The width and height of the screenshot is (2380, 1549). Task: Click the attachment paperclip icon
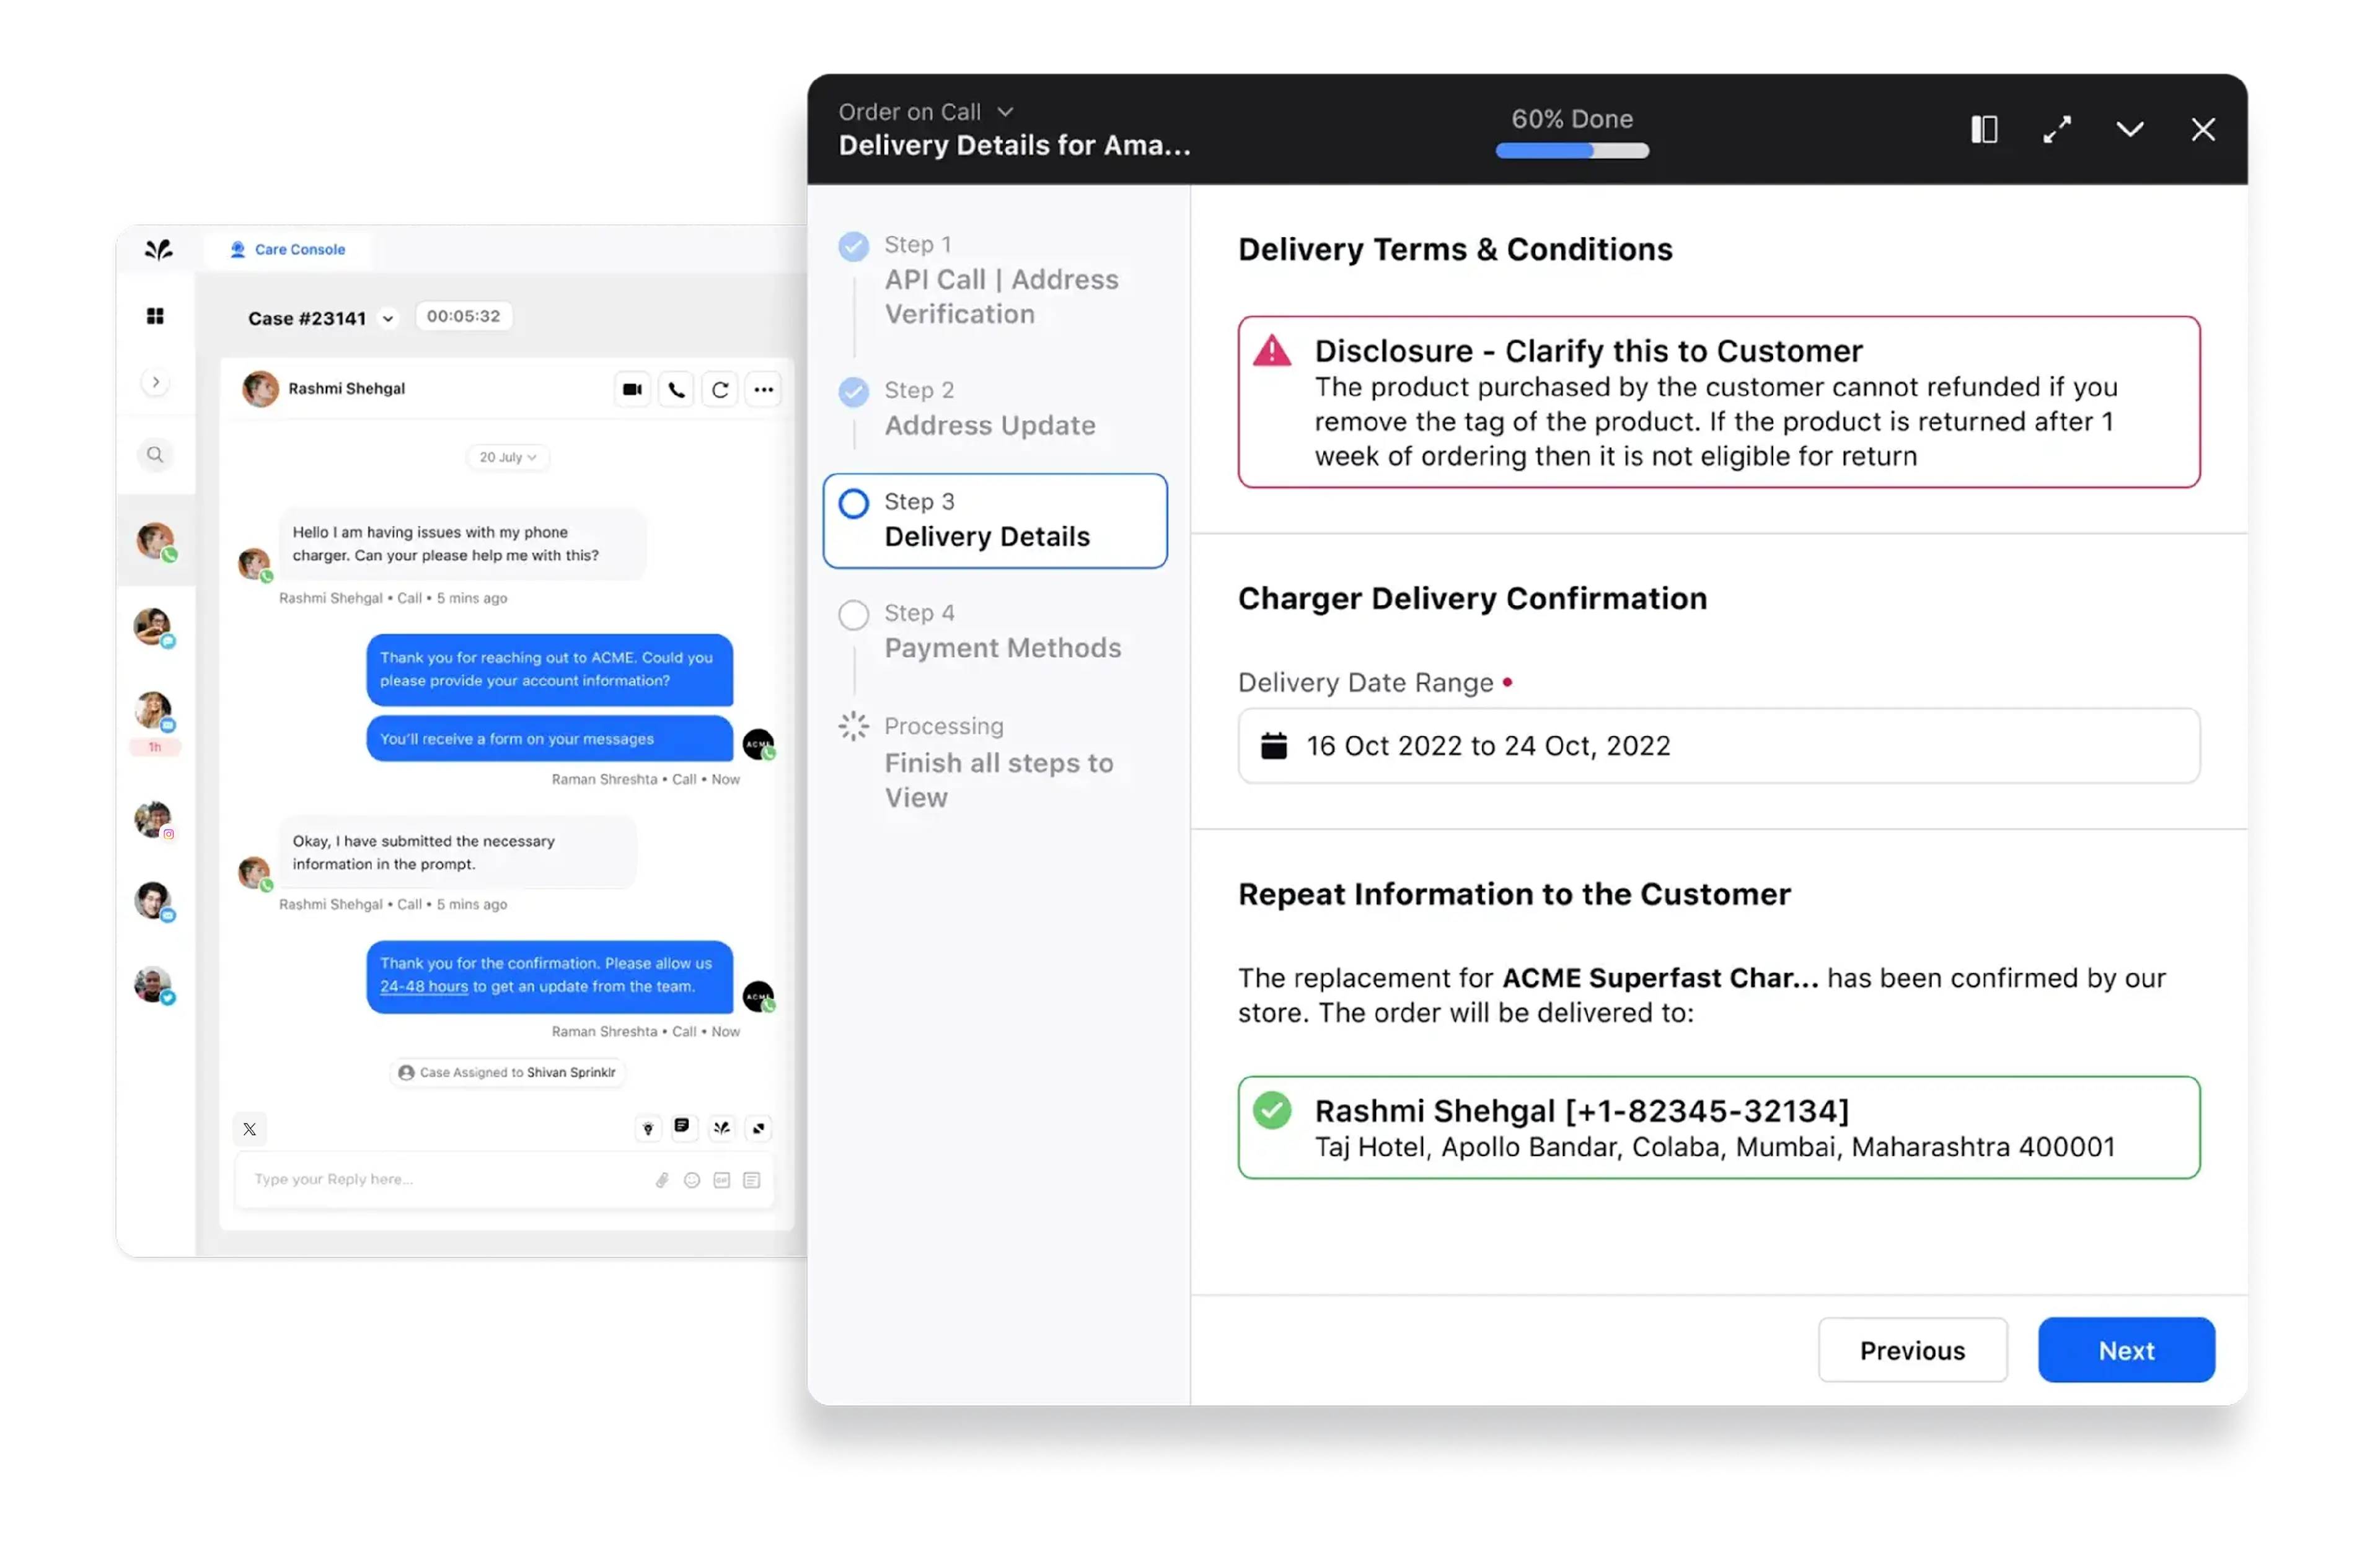[662, 1180]
